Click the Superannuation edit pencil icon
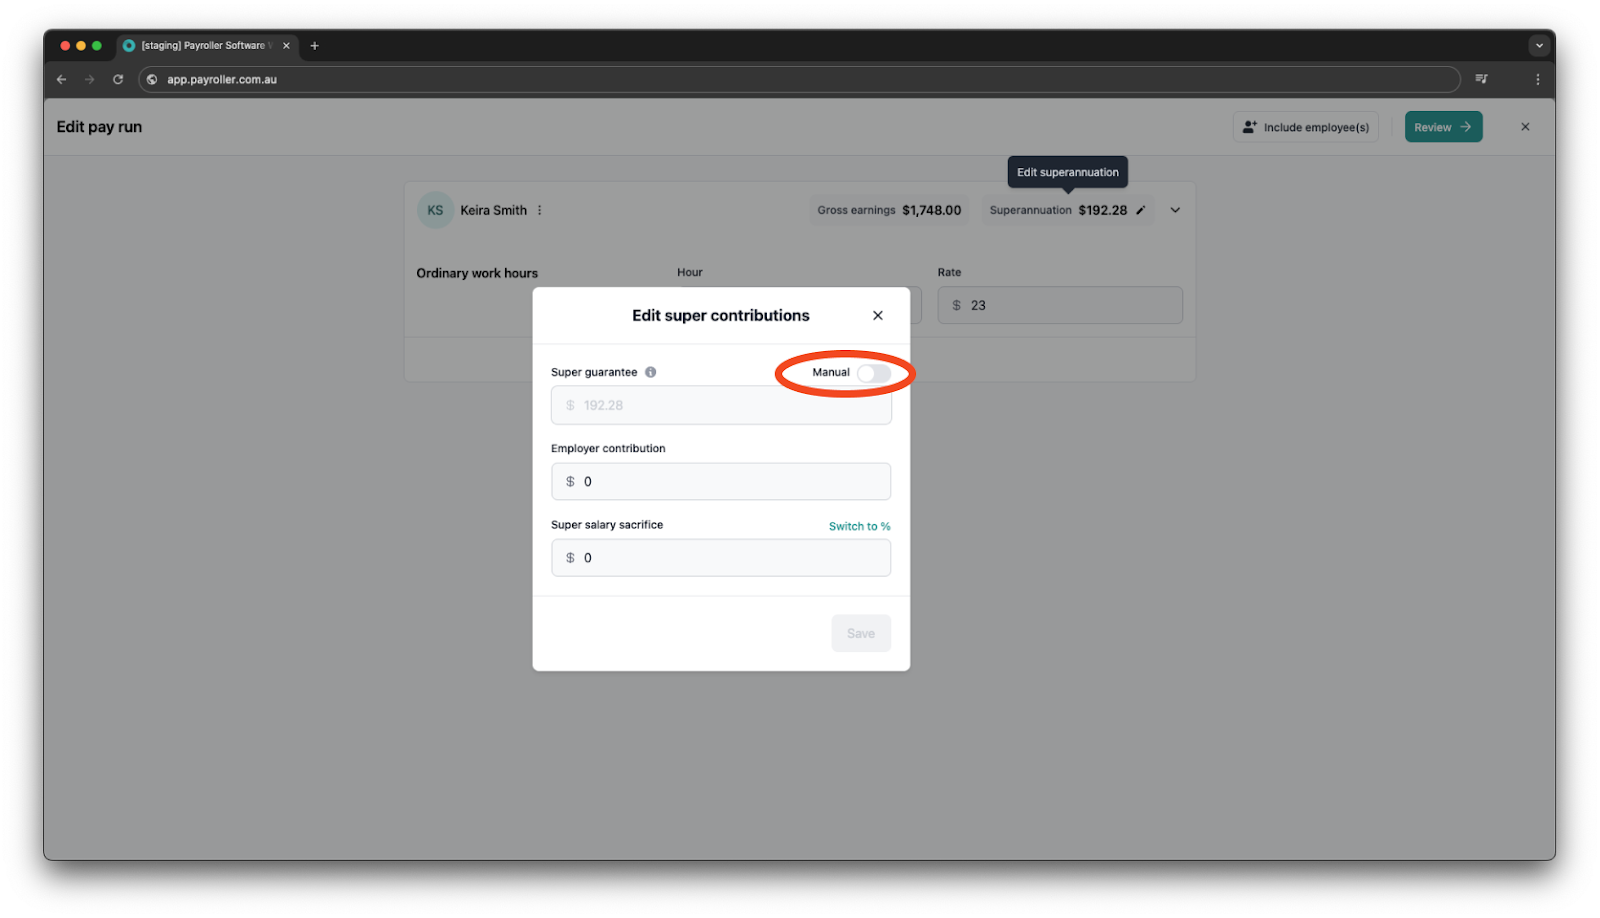 1141,210
